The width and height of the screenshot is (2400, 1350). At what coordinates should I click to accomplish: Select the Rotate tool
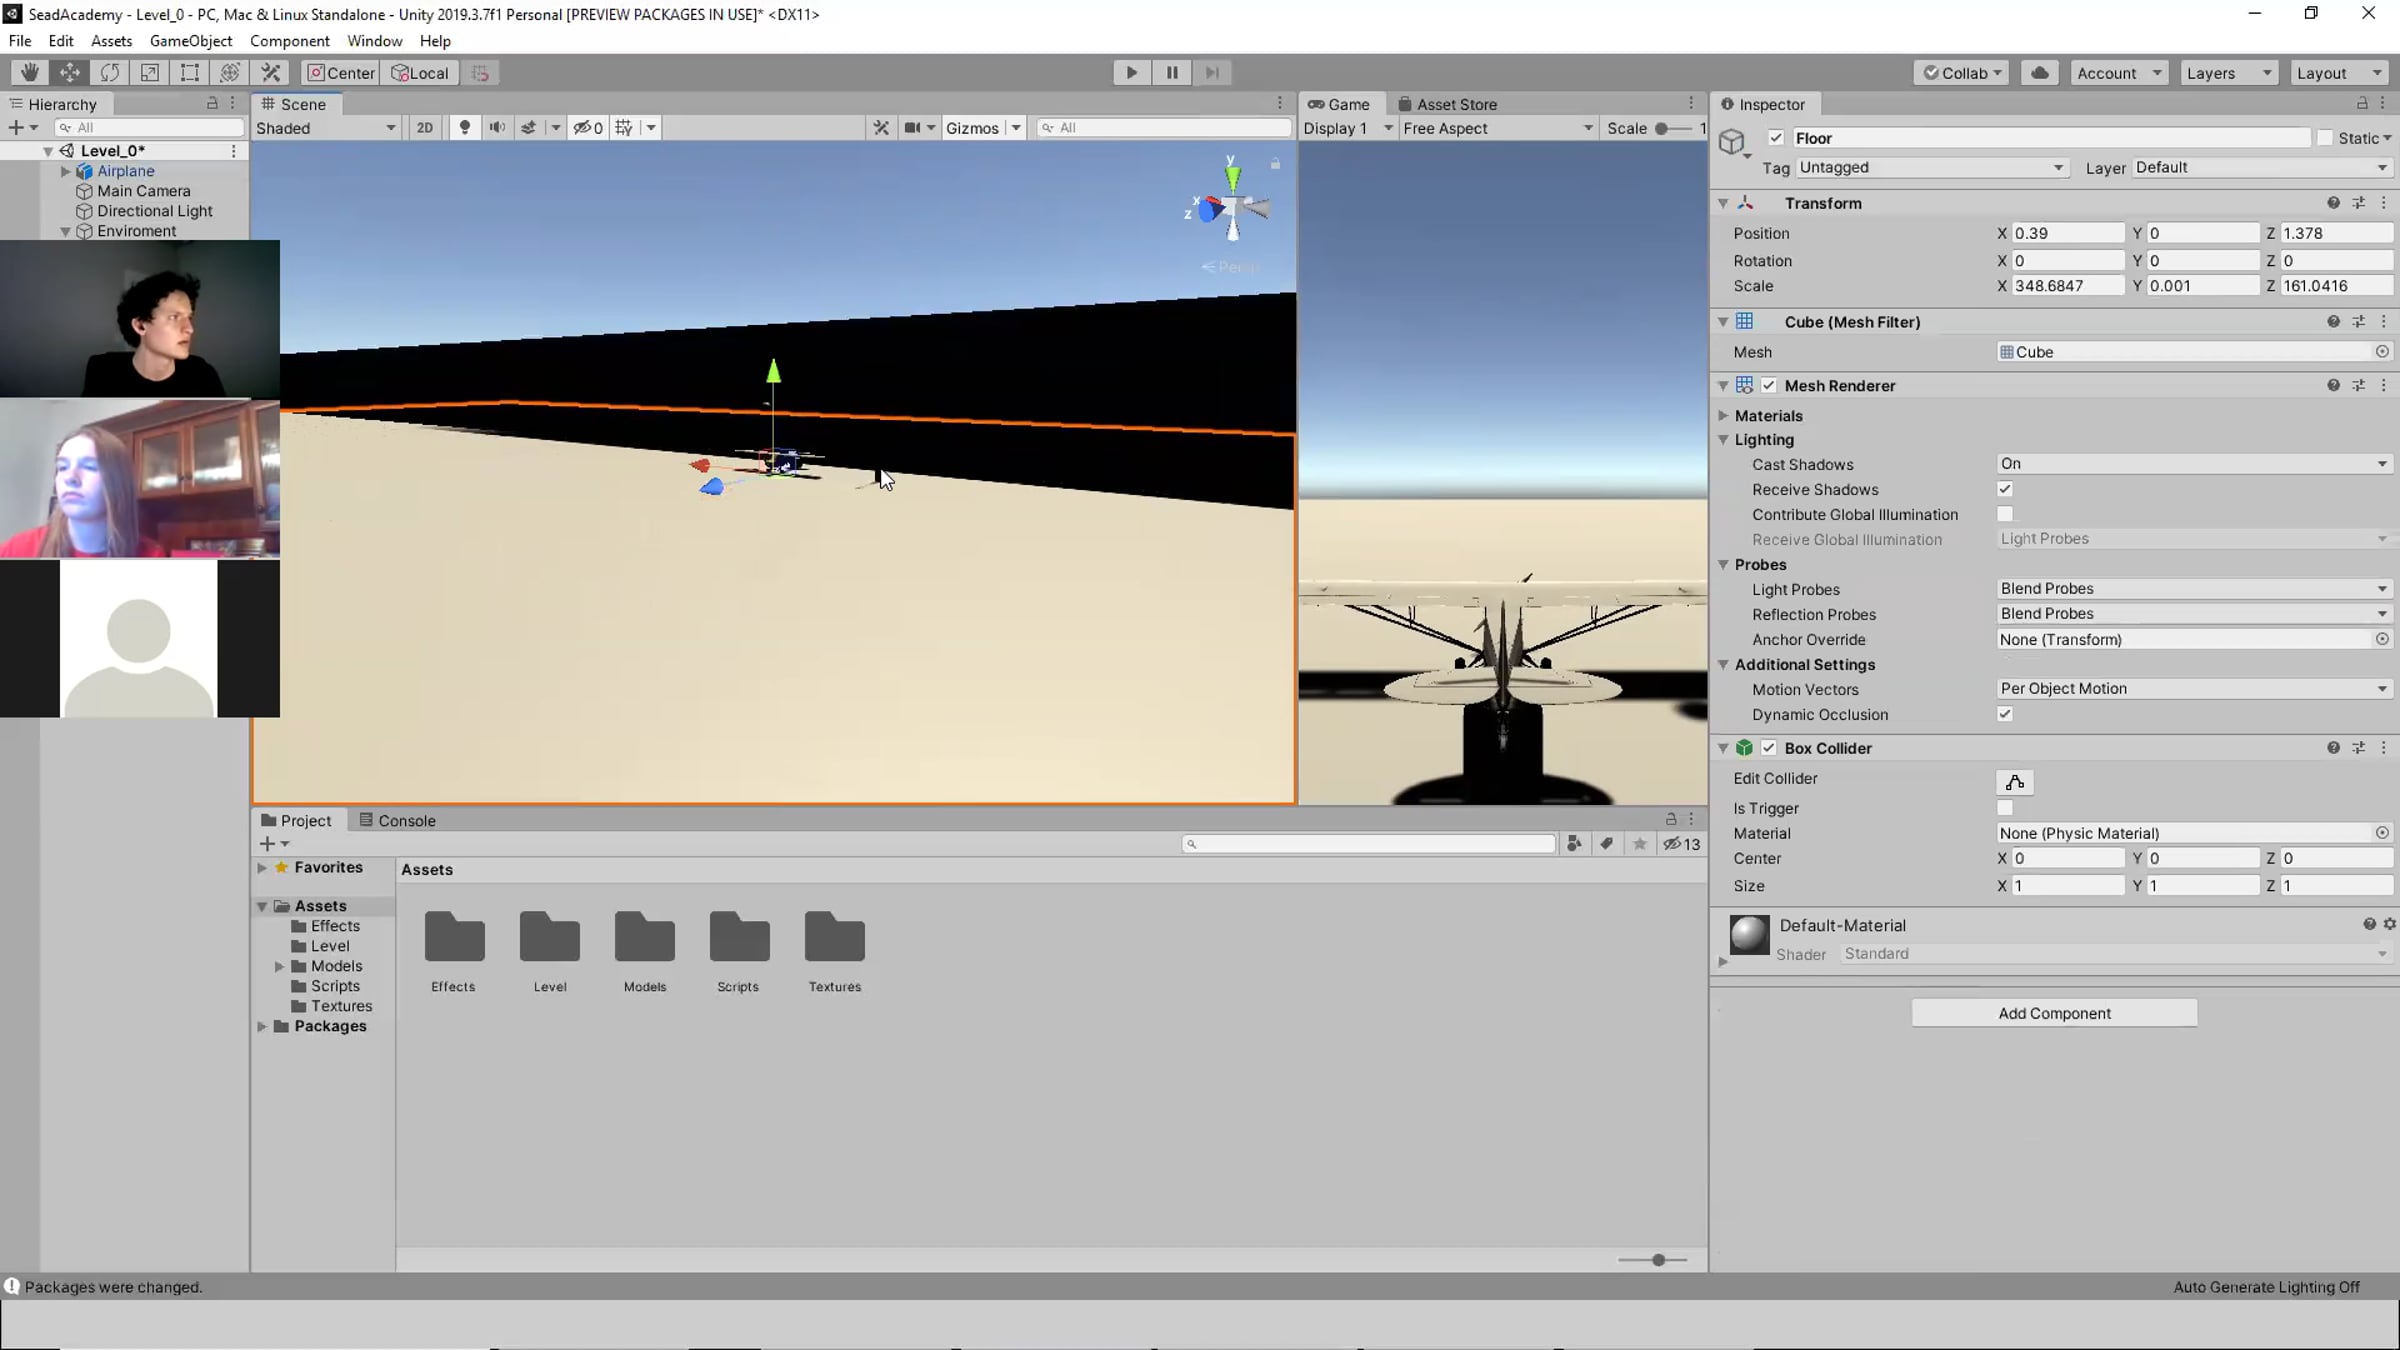pyautogui.click(x=110, y=72)
